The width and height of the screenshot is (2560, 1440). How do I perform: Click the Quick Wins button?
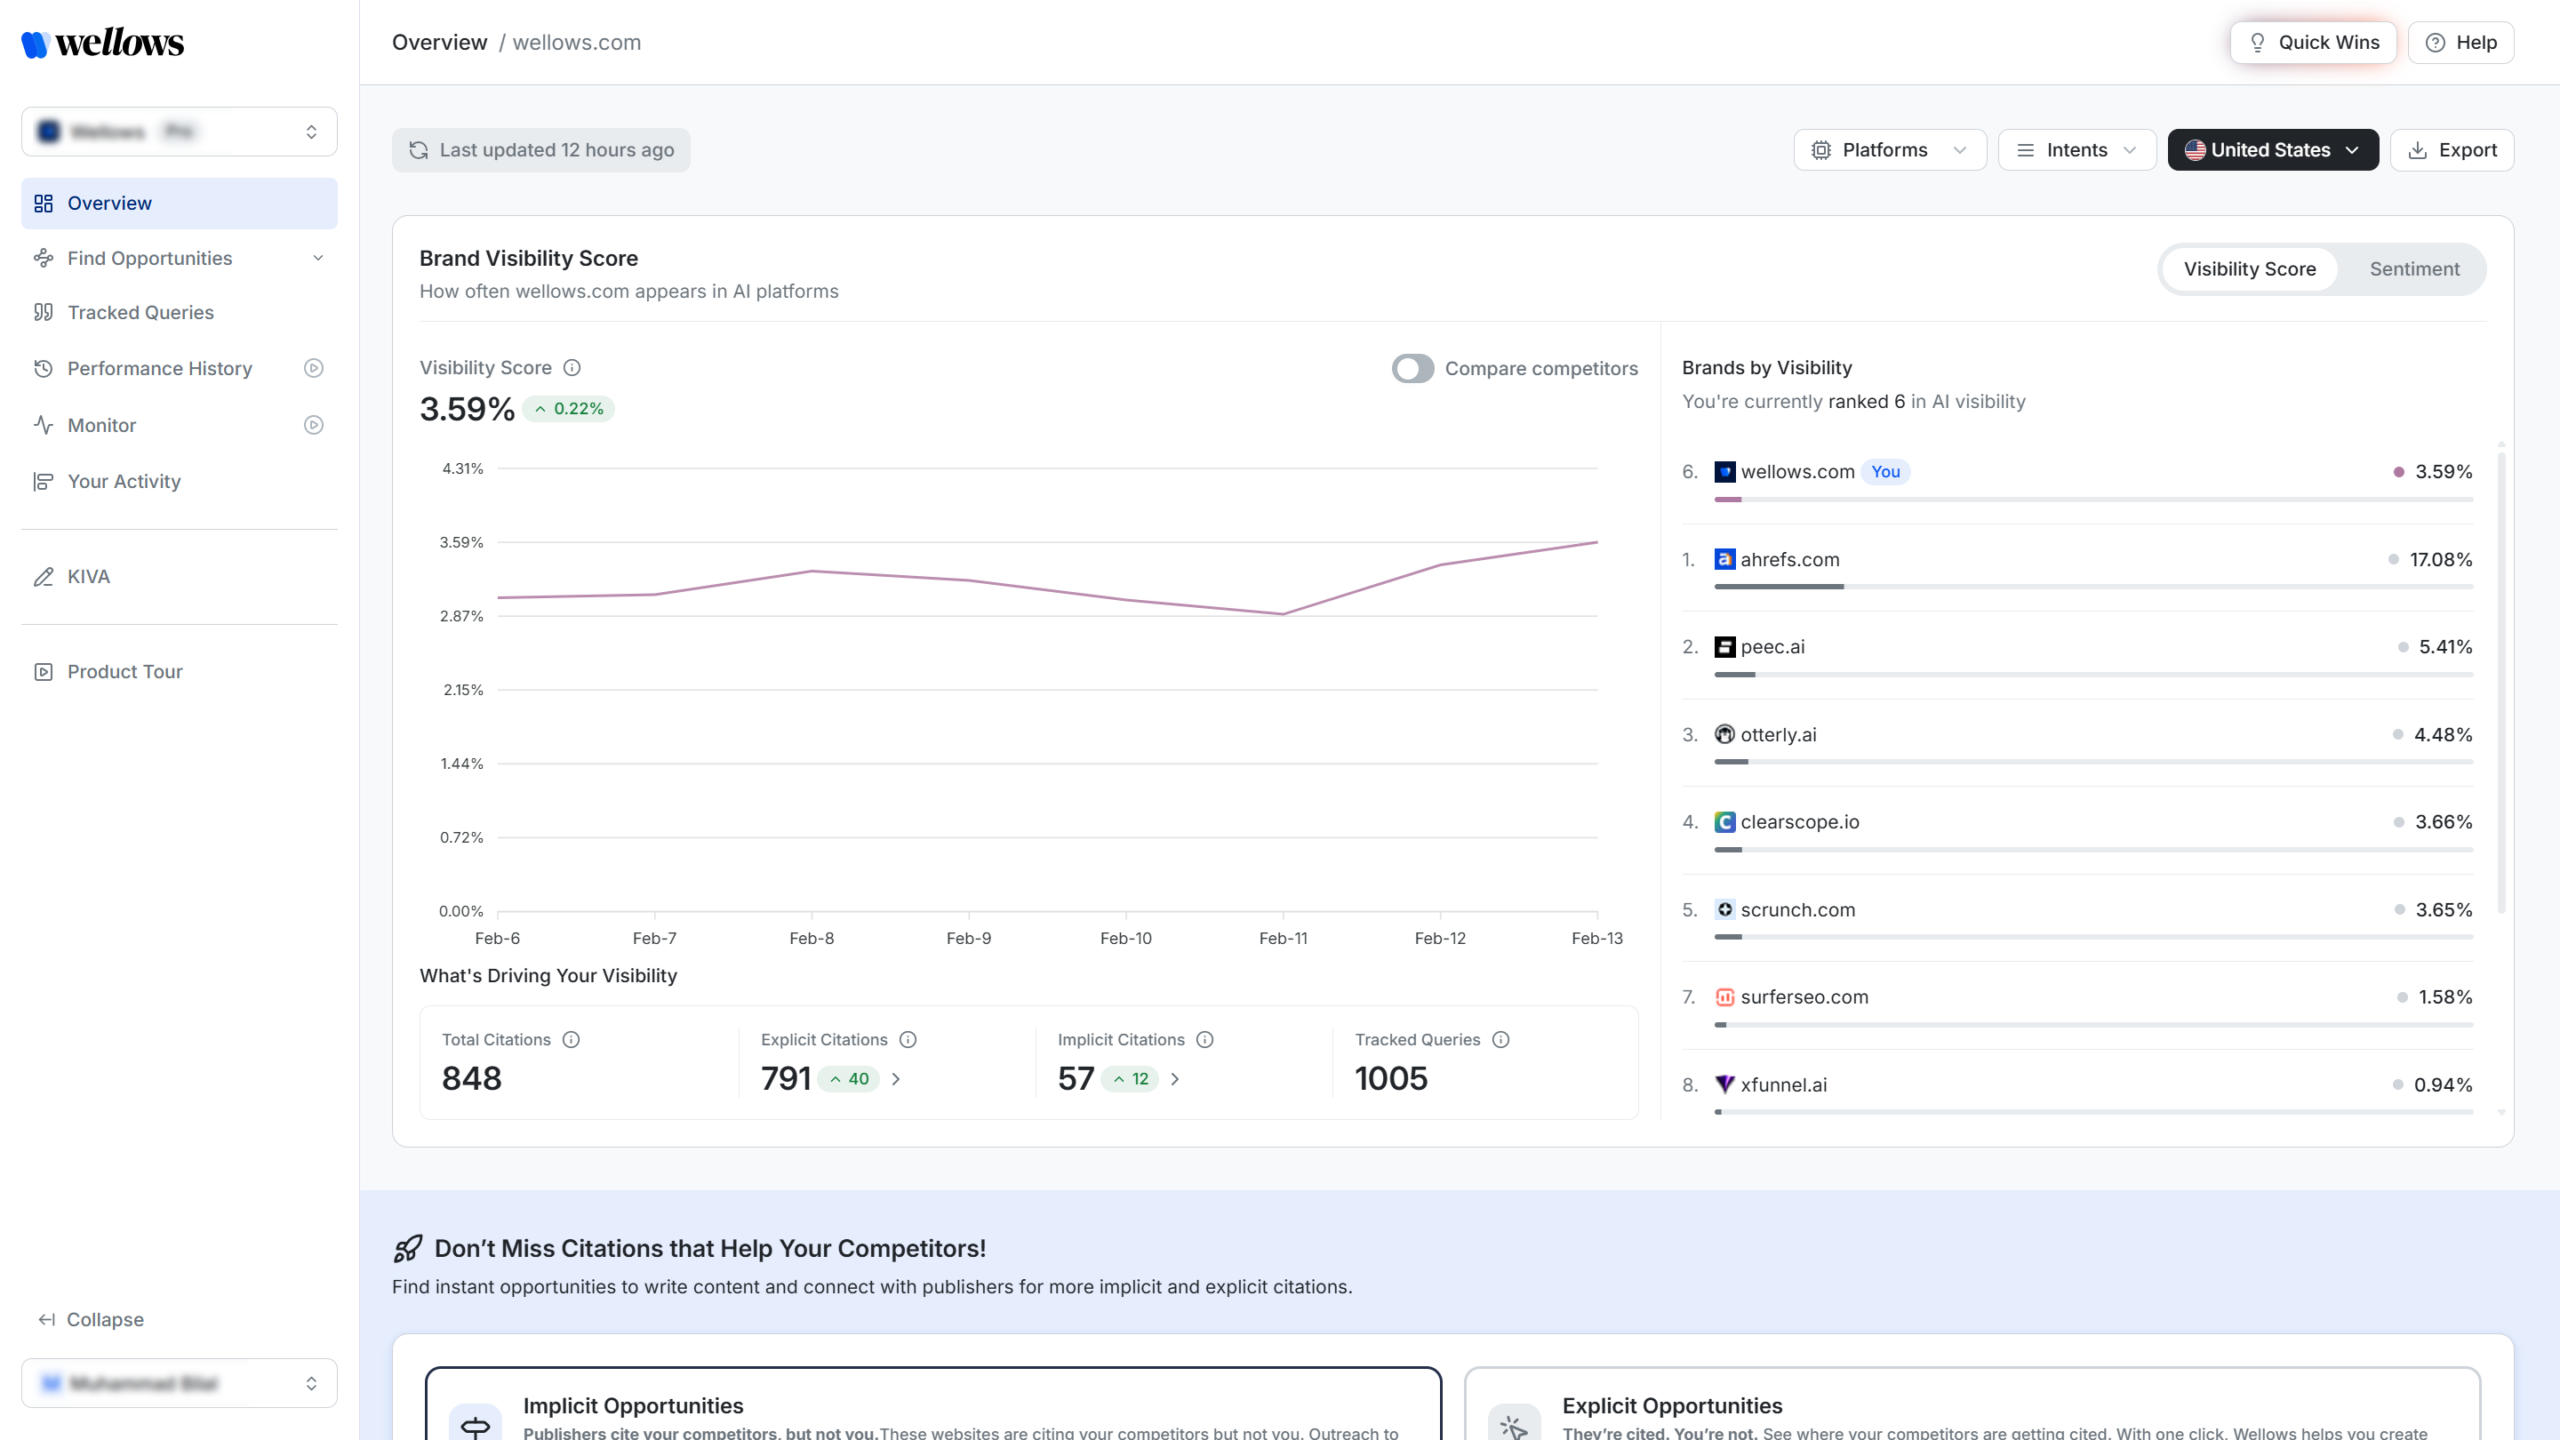pos(2313,42)
